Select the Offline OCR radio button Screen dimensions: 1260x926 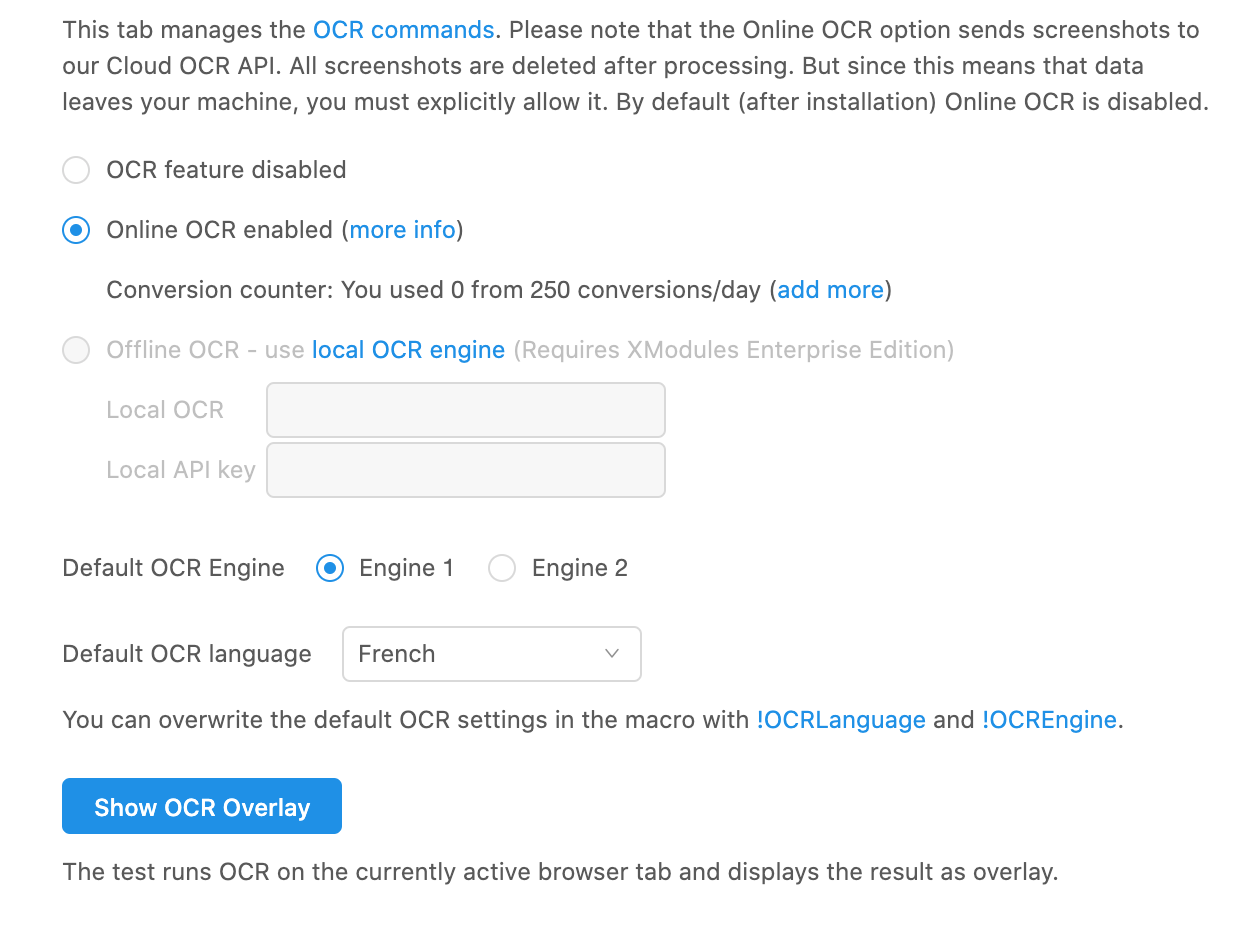click(76, 350)
